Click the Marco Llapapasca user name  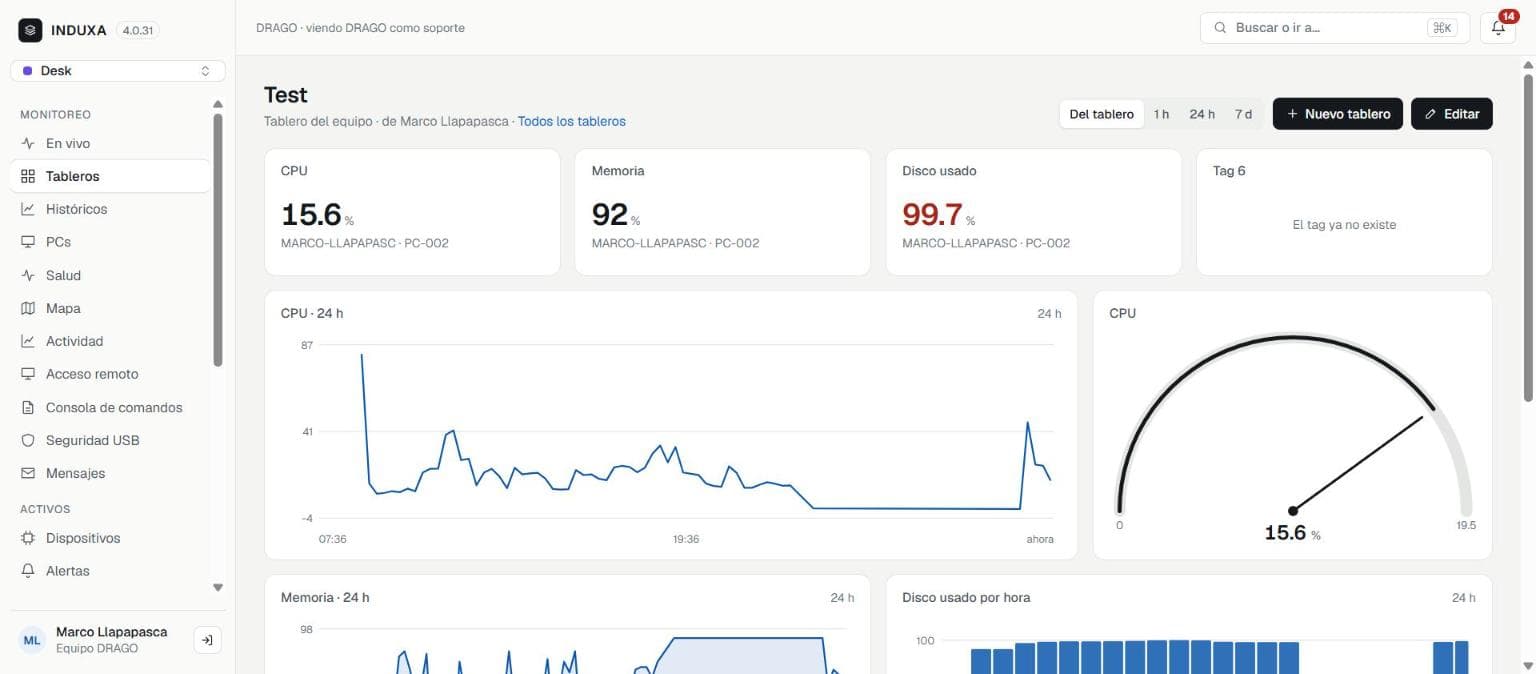(111, 632)
